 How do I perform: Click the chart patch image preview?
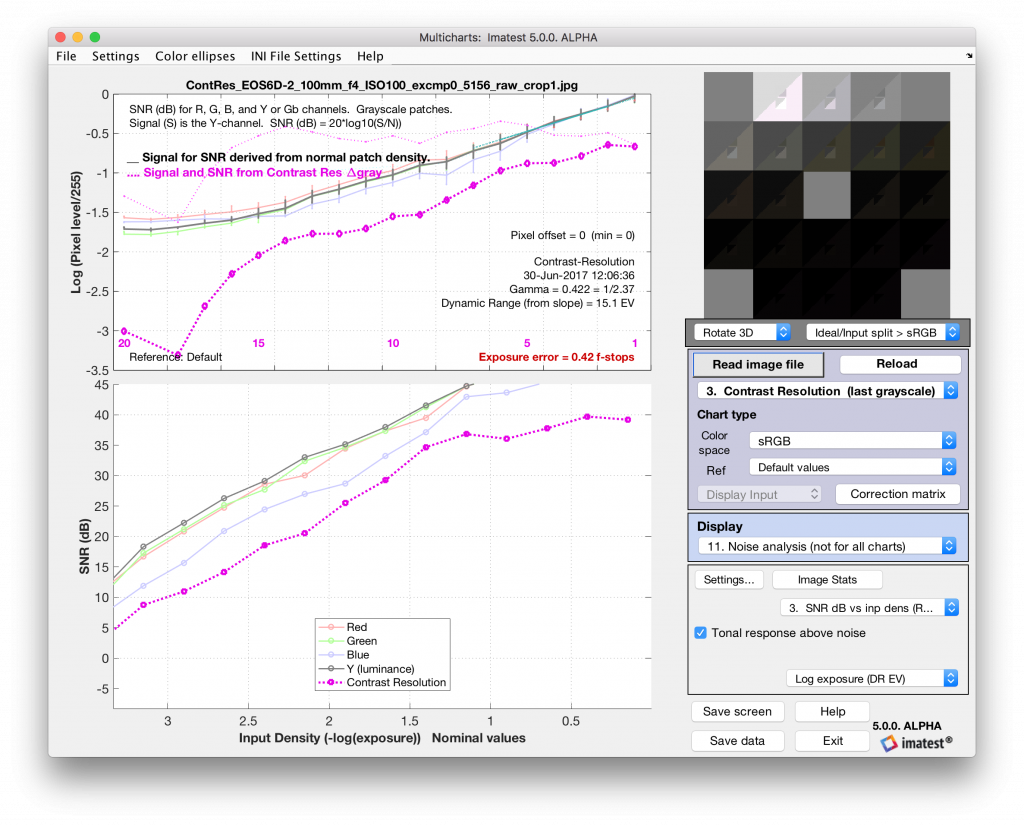(x=827, y=195)
